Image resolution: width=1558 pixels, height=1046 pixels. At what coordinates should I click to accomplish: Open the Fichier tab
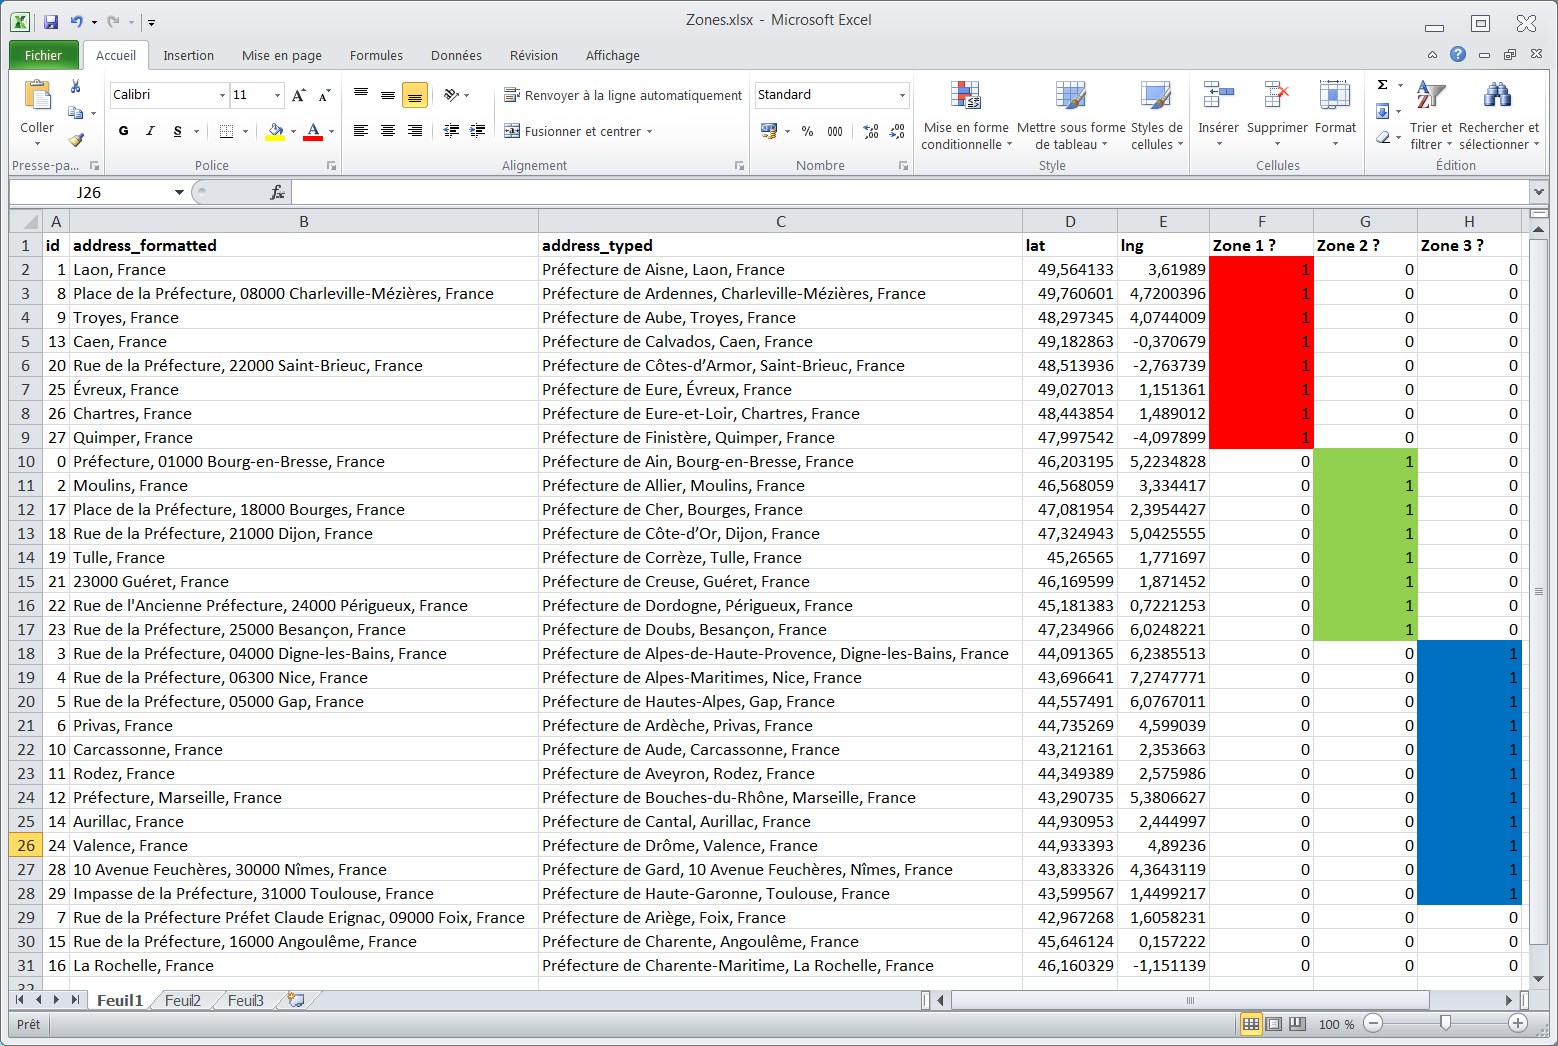click(43, 55)
